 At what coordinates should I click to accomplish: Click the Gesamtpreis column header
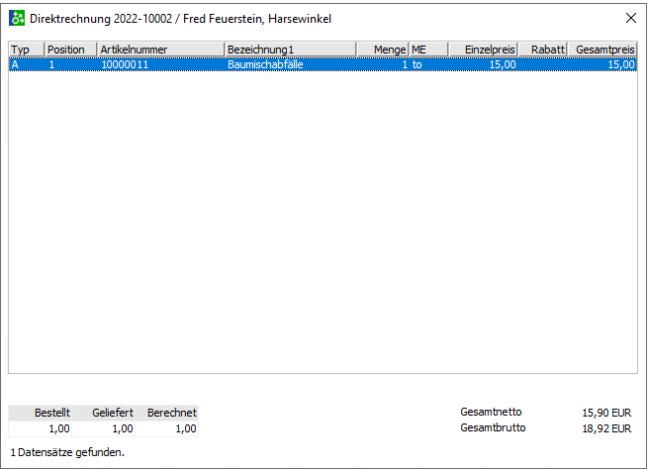602,50
